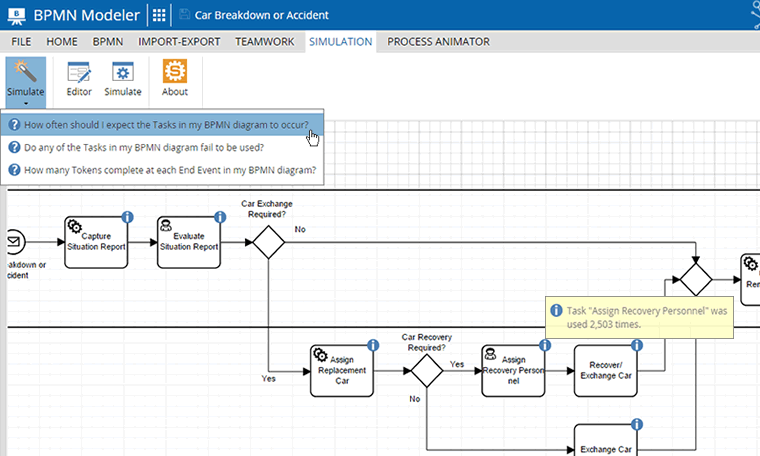Click 'Yes' label beside Car Recovery gateway
The image size is (760, 456).
pos(457,364)
